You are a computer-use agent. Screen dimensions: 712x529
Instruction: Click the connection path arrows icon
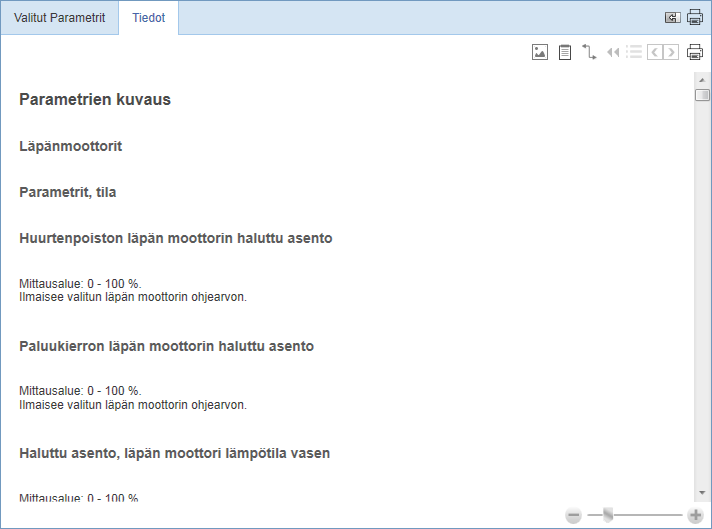(x=589, y=52)
